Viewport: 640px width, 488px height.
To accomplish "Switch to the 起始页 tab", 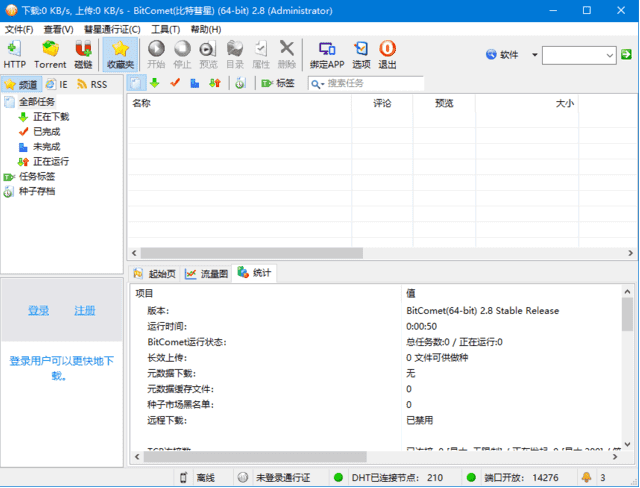I will [x=155, y=273].
